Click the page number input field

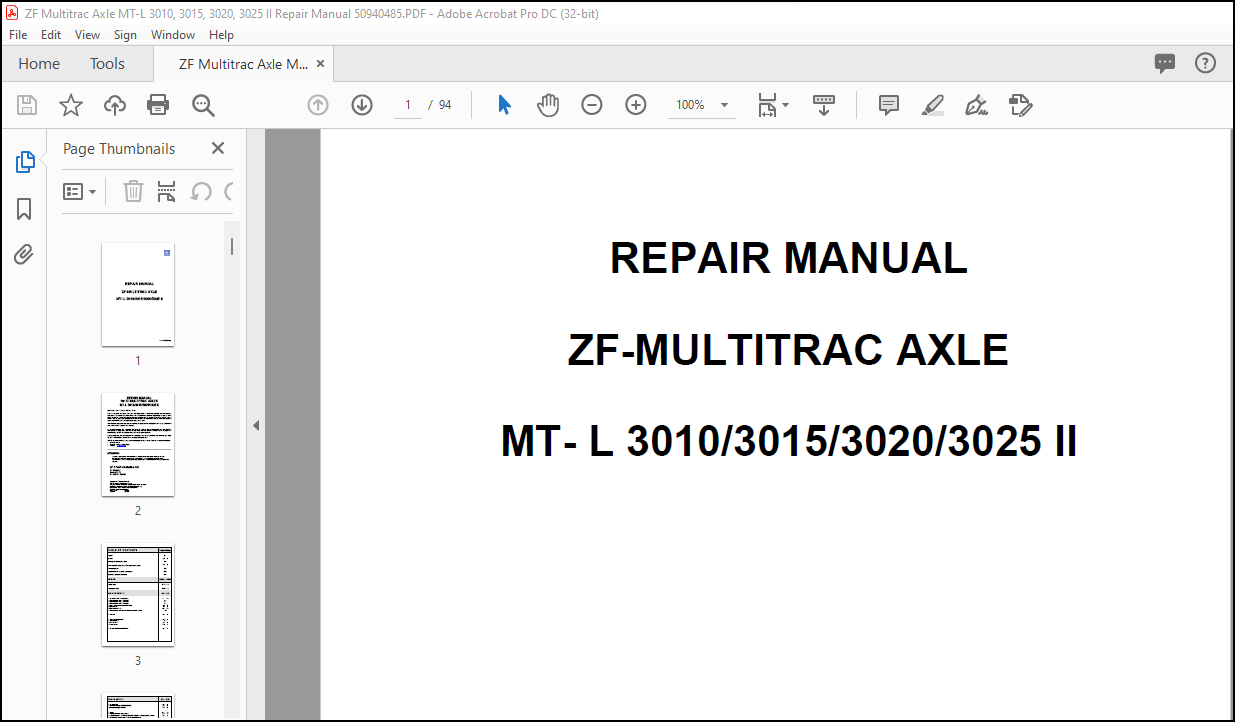(408, 105)
